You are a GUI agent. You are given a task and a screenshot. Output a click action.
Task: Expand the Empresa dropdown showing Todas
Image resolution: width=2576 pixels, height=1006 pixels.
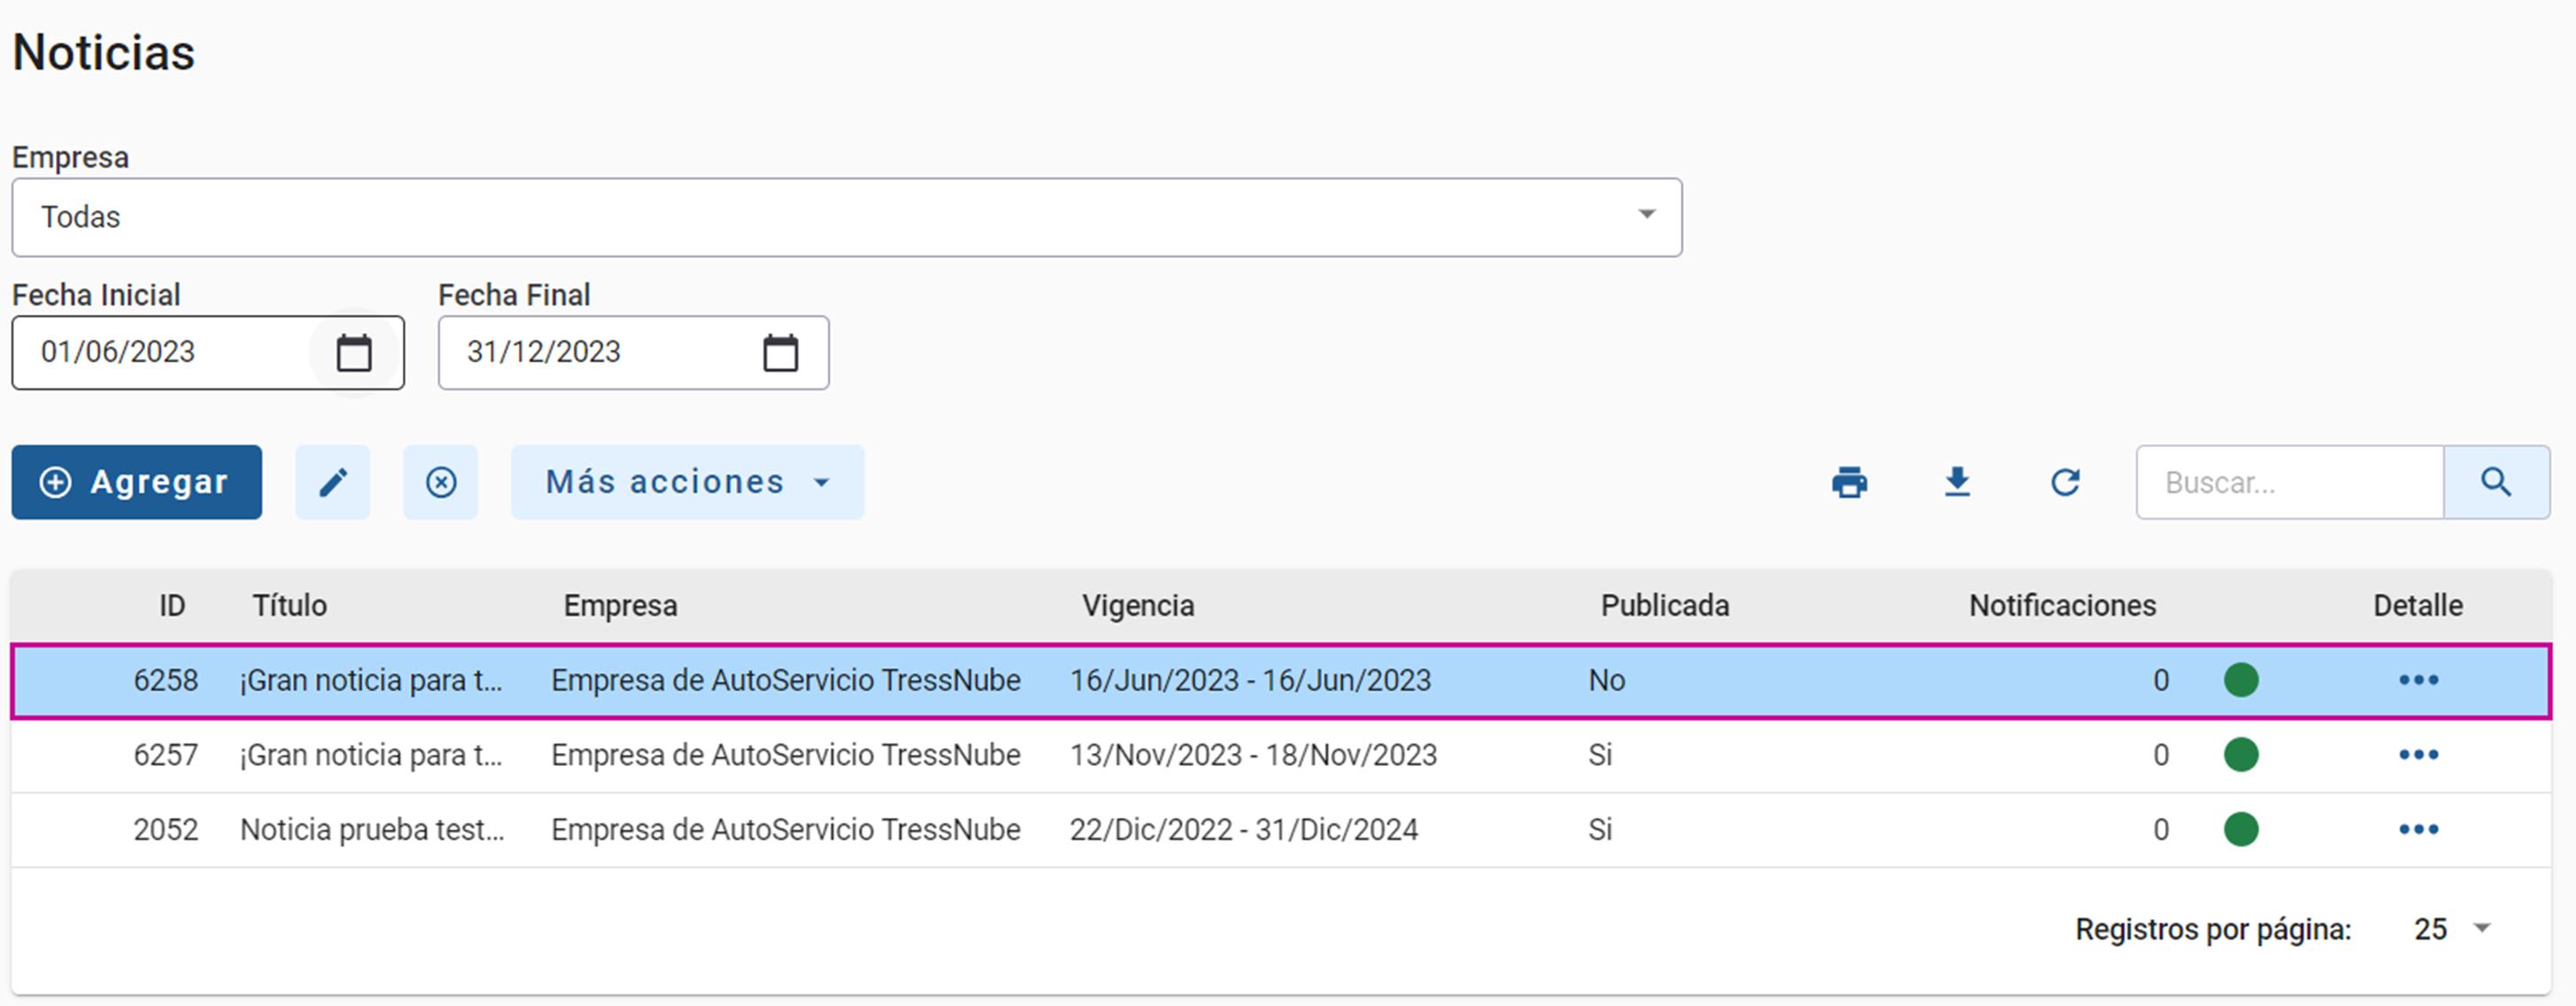[1646, 216]
